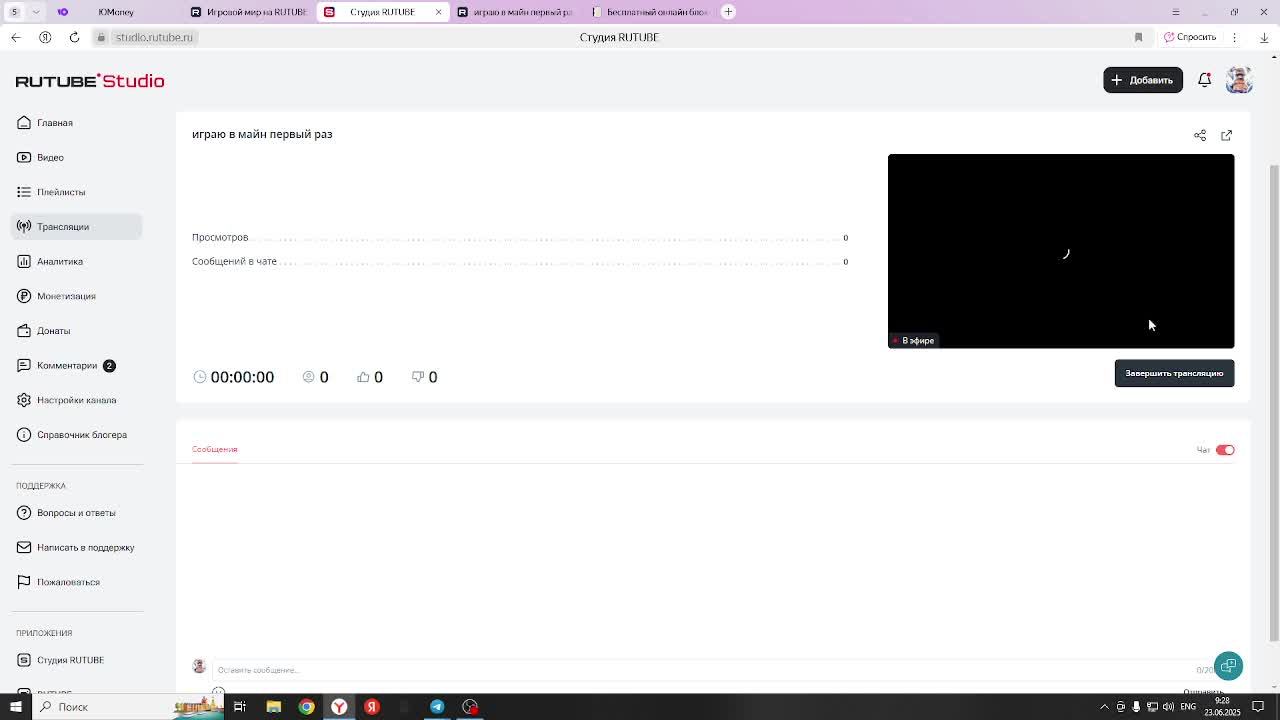The width and height of the screenshot is (1280, 720).
Task: Click the chart icon beside Аналитика
Action: pyautogui.click(x=24, y=261)
